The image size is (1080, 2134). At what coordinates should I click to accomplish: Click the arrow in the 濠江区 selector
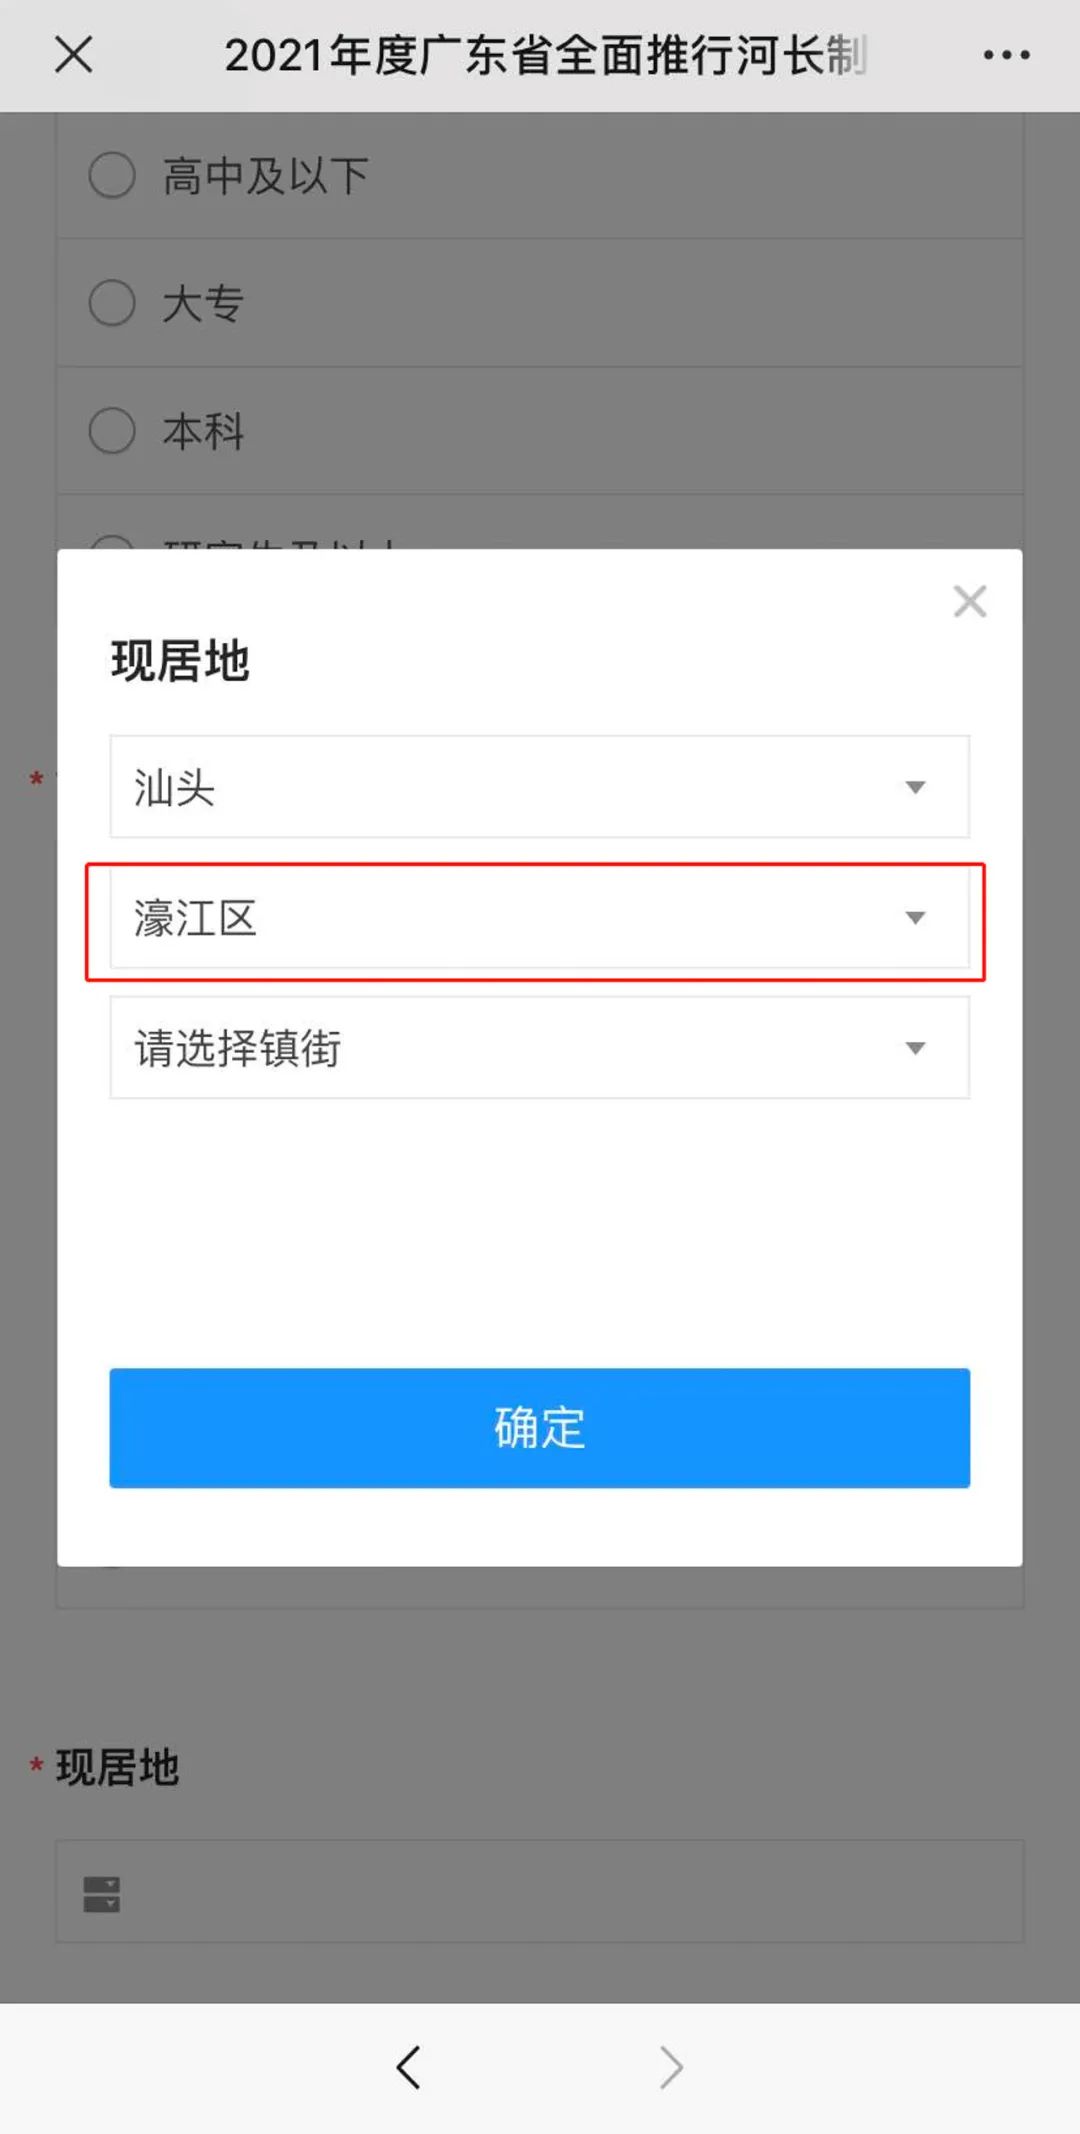pos(915,918)
